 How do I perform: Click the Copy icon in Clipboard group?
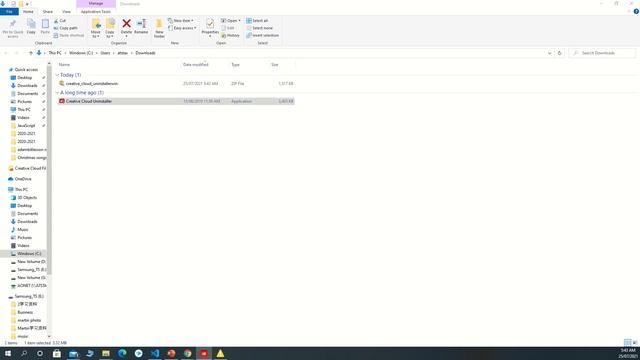coord(31,24)
